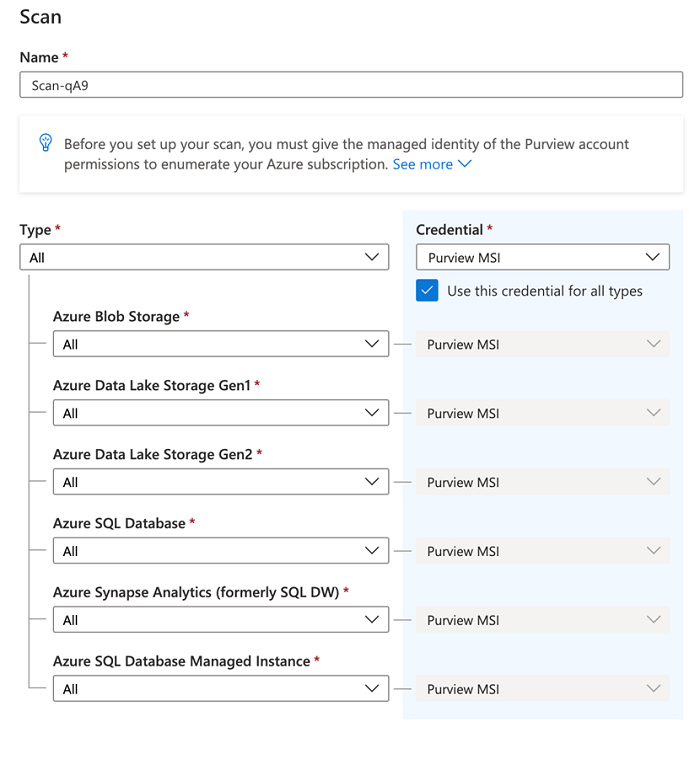Image resolution: width=700 pixels, height=770 pixels.
Task: Click the Data Lake Gen1 credential dropdown
Action: pos(542,413)
